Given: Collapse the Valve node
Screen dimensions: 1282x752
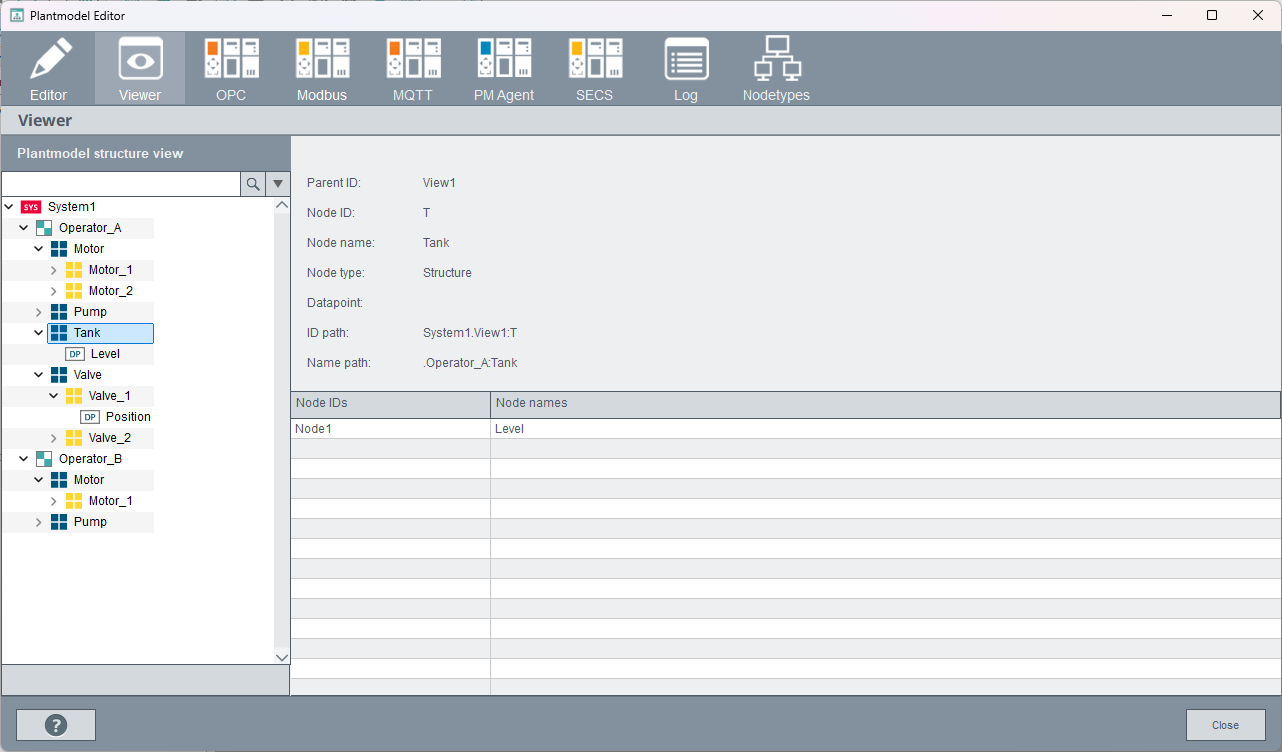Looking at the screenshot, I should click(39, 375).
